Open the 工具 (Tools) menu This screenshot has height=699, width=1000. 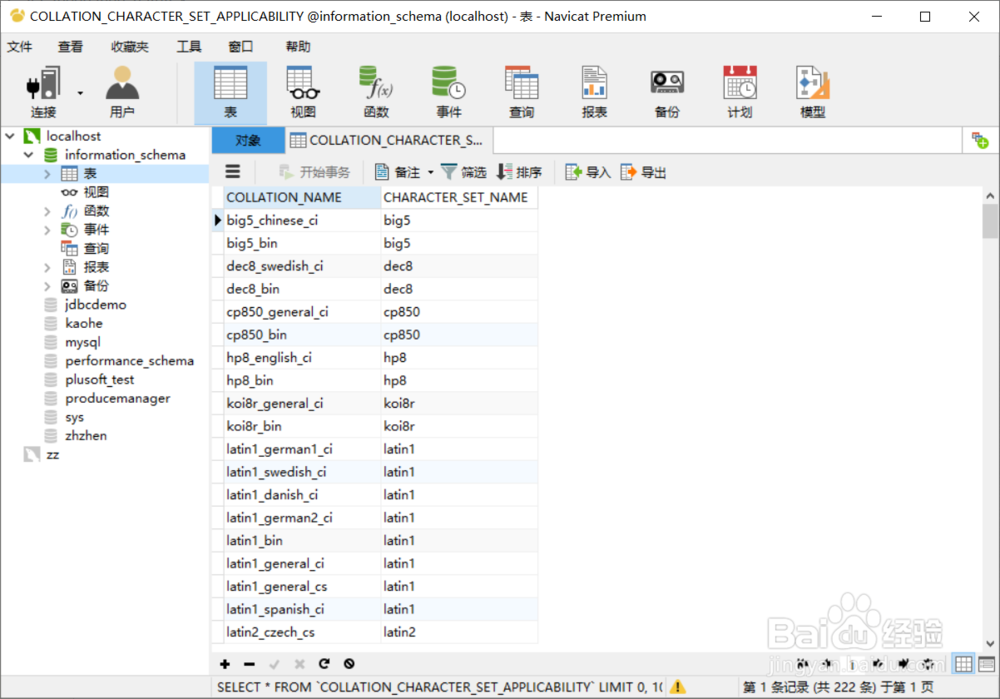tap(189, 45)
